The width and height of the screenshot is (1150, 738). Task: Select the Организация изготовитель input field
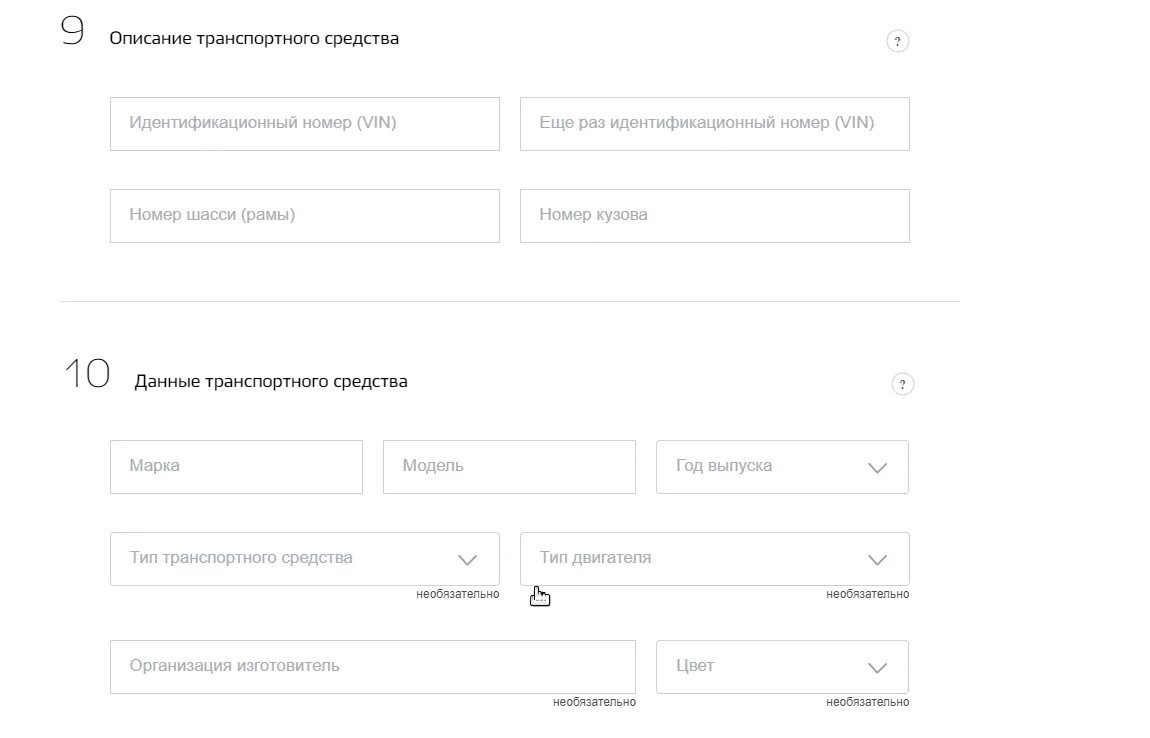pyautogui.click(x=372, y=666)
